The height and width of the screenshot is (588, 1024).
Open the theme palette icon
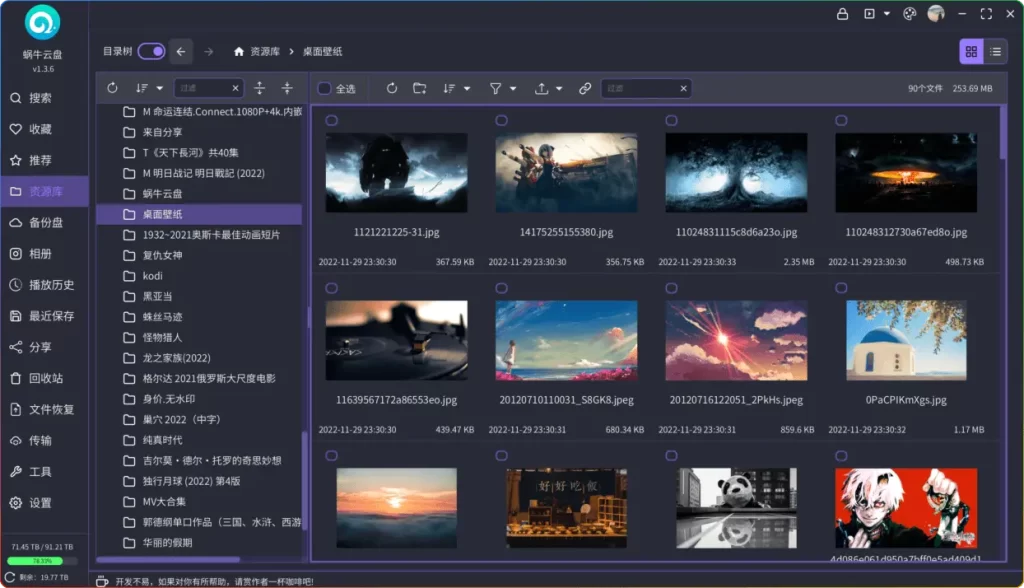(x=909, y=14)
